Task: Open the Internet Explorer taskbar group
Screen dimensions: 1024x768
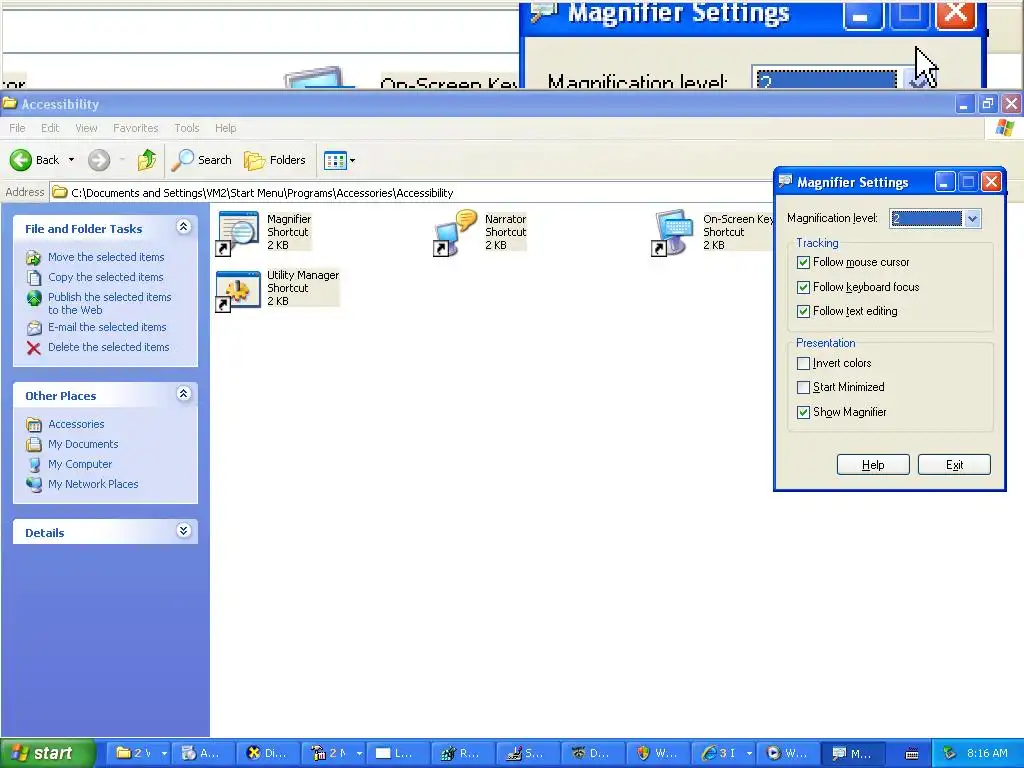Action: pos(725,754)
